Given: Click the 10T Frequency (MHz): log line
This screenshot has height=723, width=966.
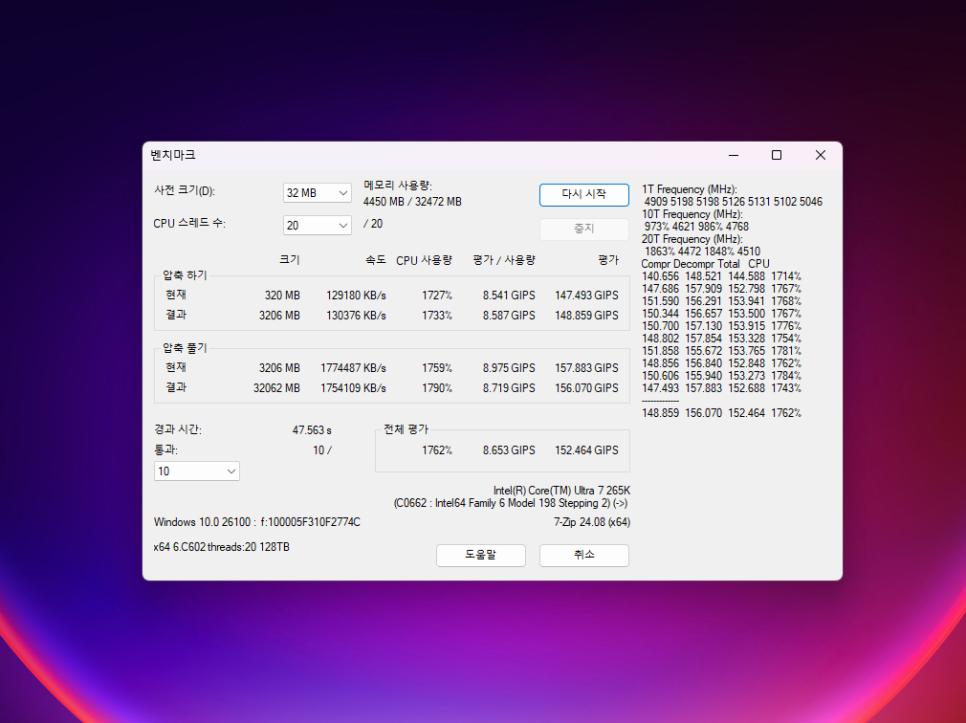Looking at the screenshot, I should tap(692, 214).
